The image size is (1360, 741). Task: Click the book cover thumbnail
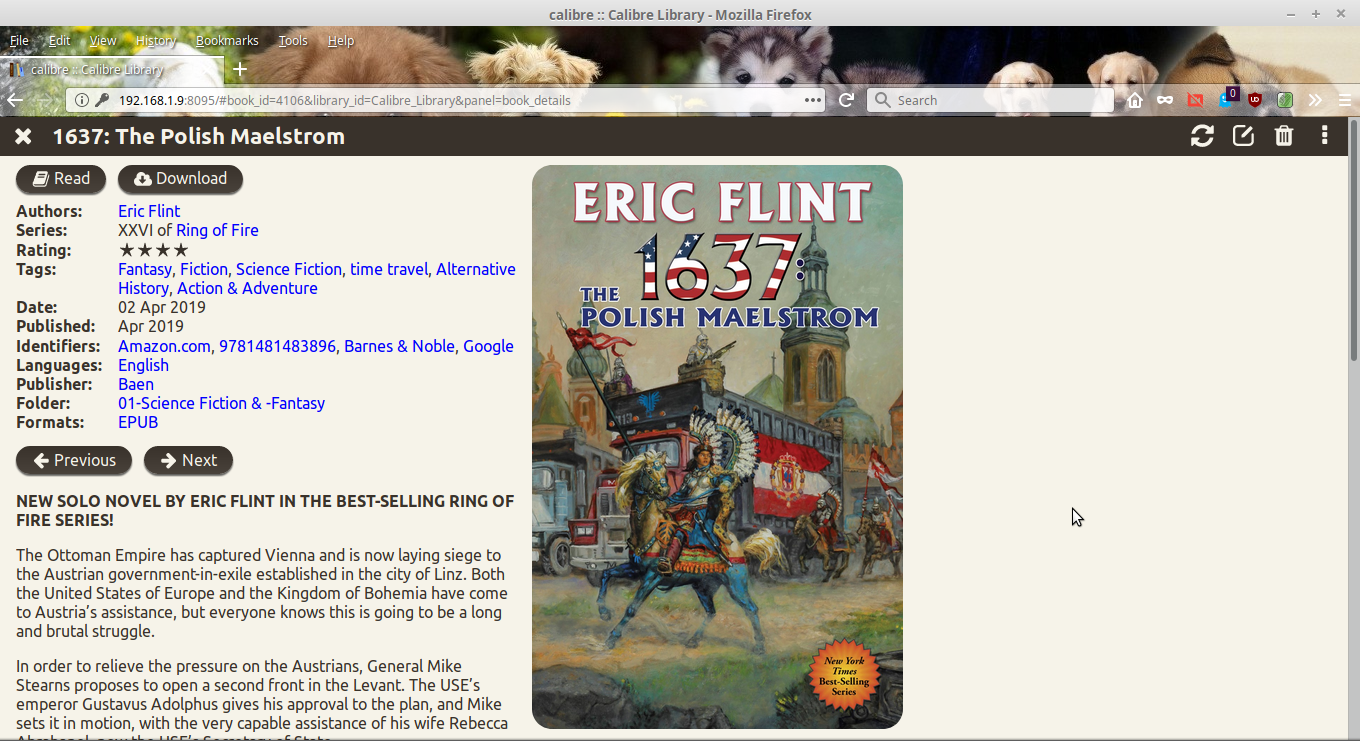pyautogui.click(x=717, y=447)
